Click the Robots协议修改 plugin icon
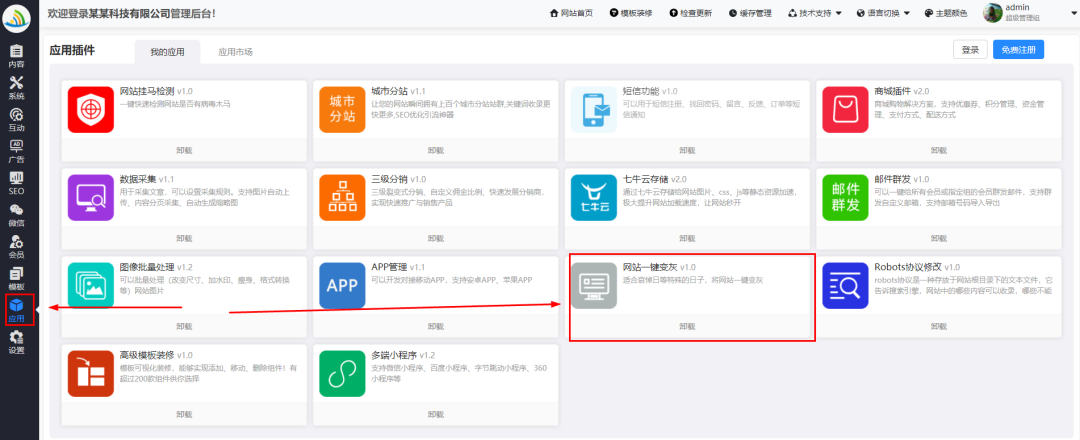The width and height of the screenshot is (1080, 440). [x=846, y=286]
